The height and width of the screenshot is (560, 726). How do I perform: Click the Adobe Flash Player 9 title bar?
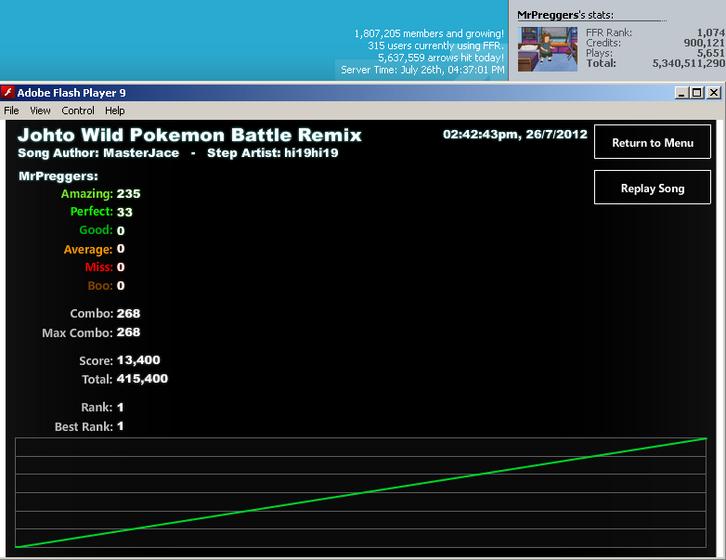343,93
